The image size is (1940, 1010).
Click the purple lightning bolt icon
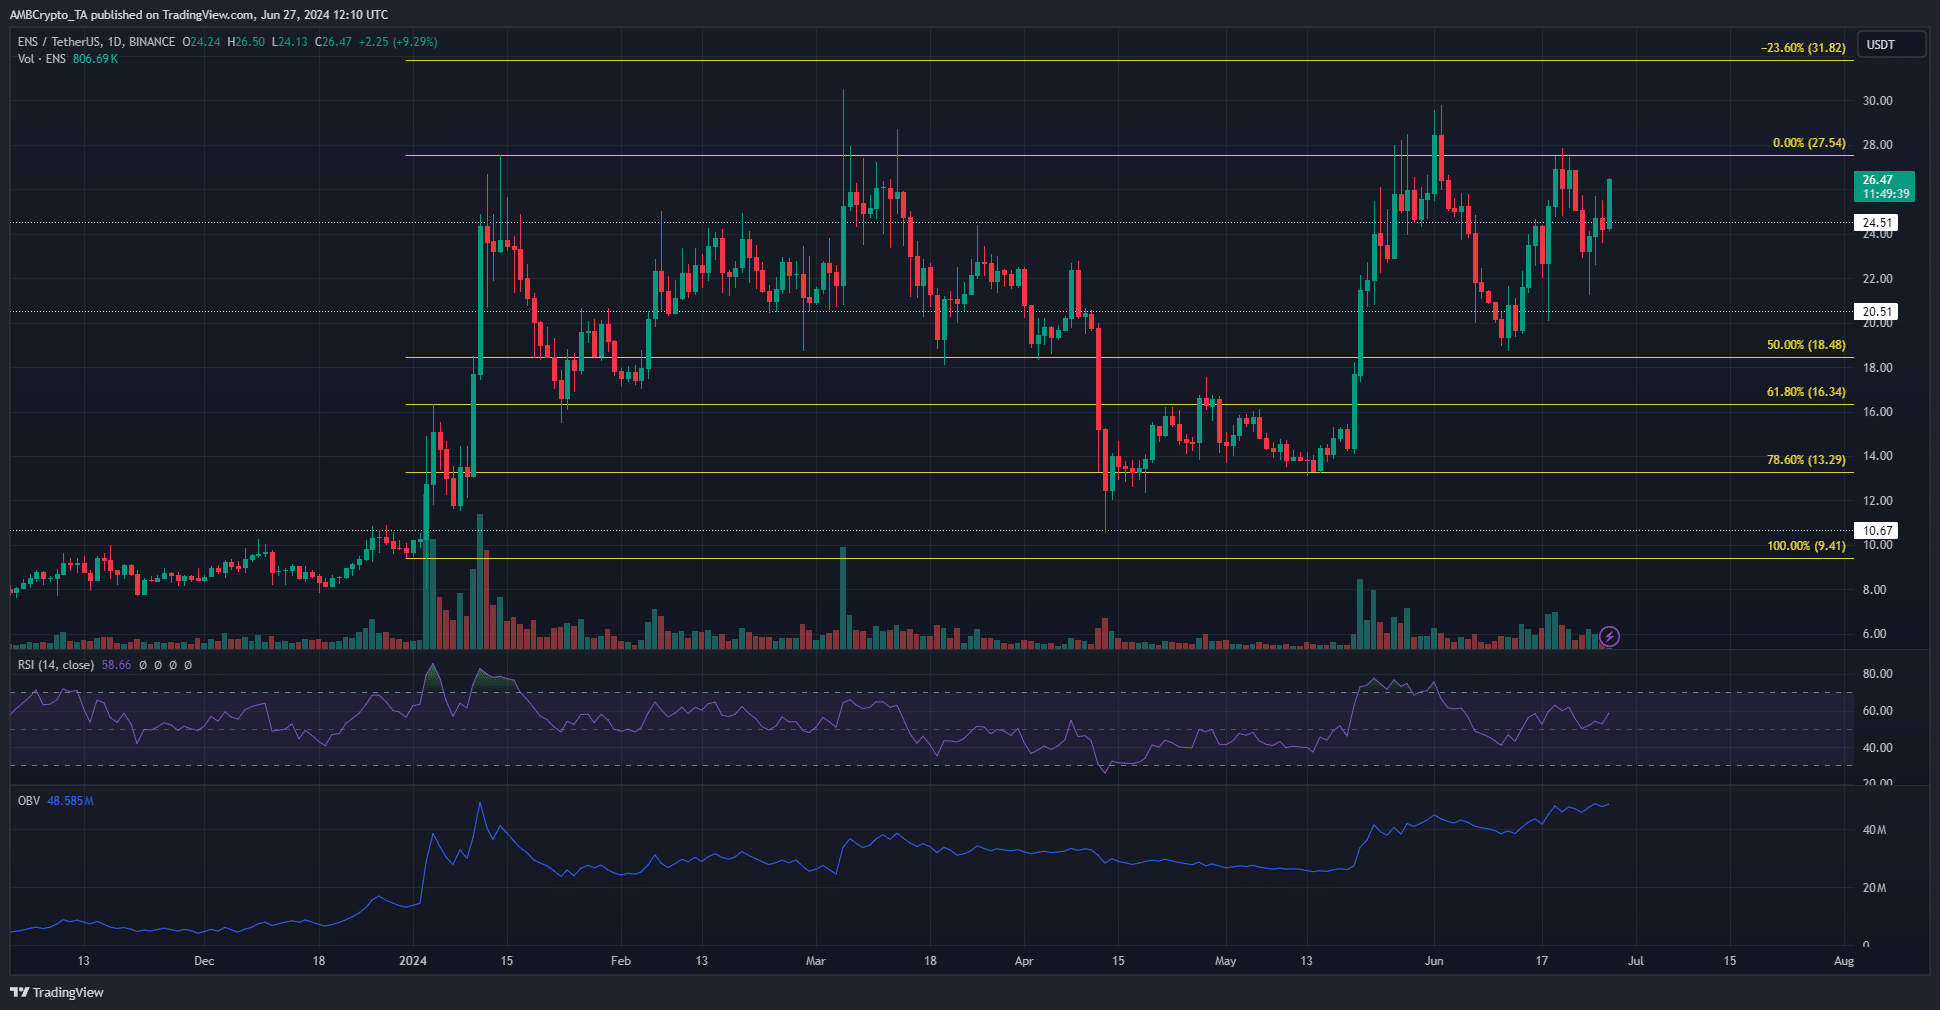[1609, 636]
